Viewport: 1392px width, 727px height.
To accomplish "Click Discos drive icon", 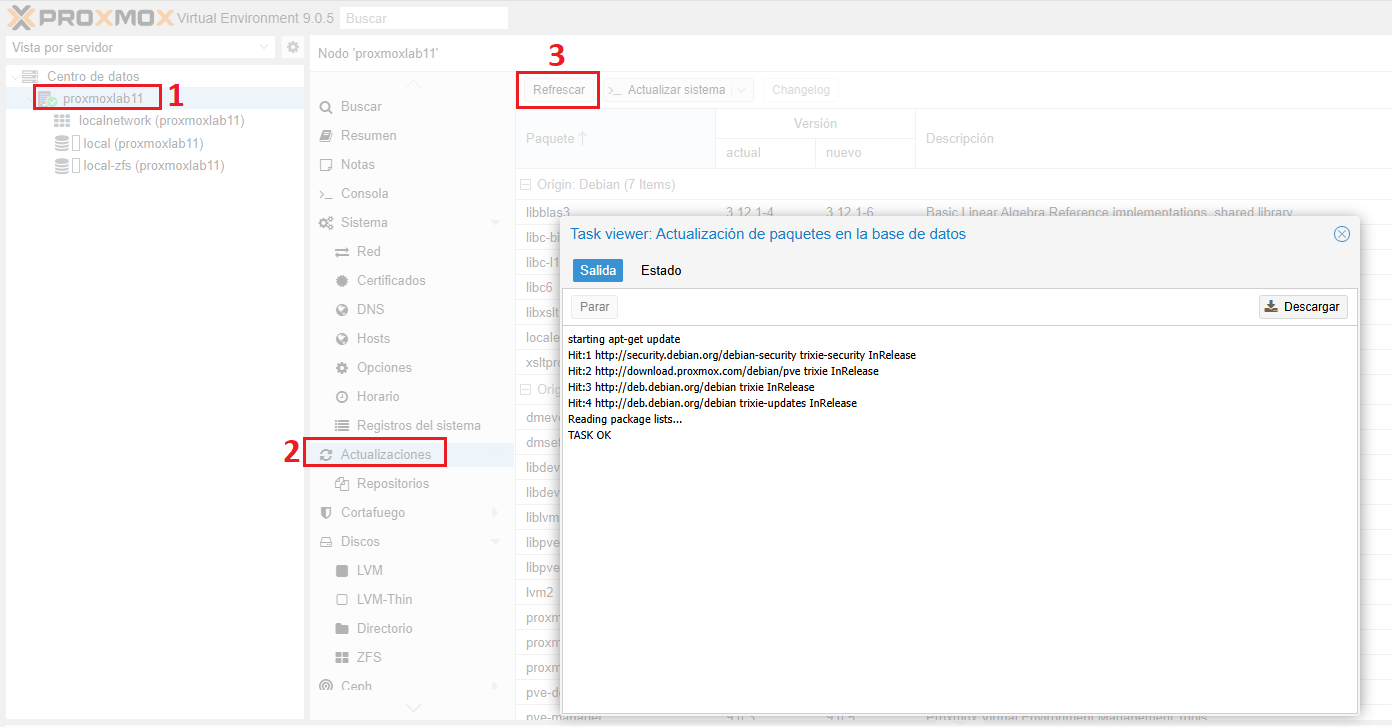I will click(325, 541).
